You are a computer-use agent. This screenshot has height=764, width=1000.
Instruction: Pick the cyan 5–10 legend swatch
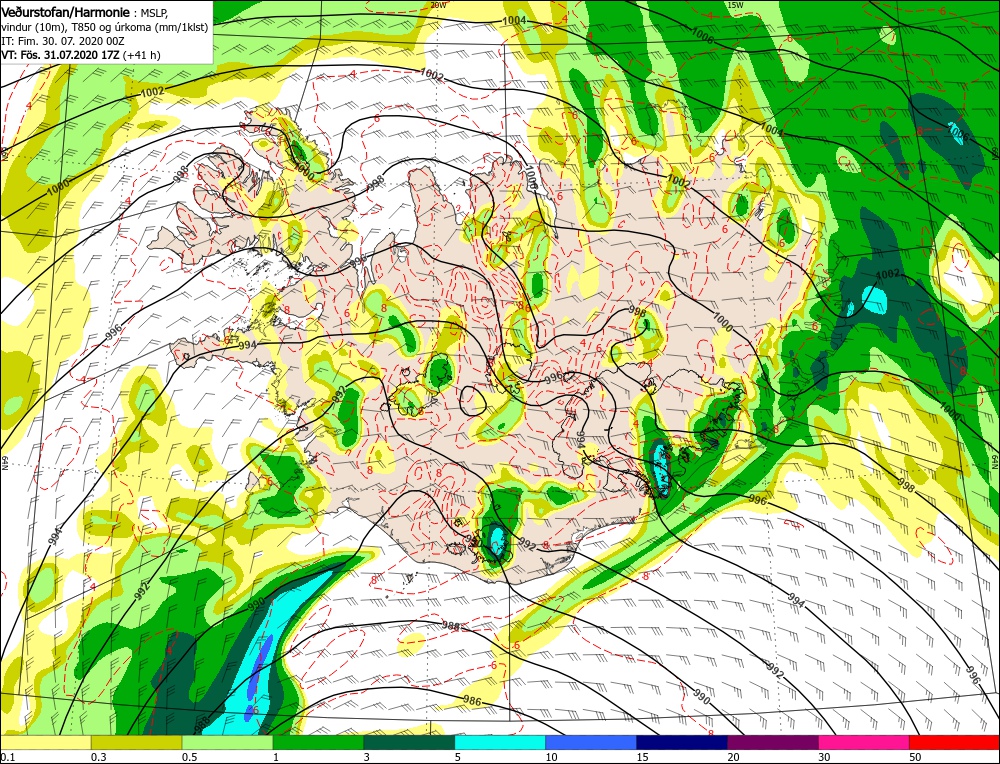[500, 742]
